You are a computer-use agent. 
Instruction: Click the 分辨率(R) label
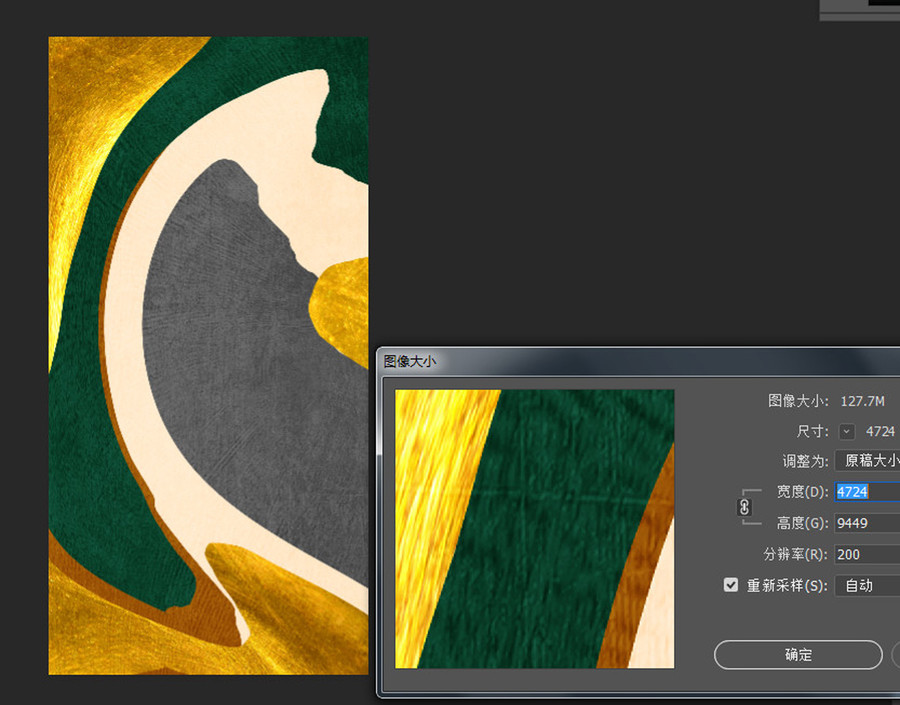click(796, 554)
